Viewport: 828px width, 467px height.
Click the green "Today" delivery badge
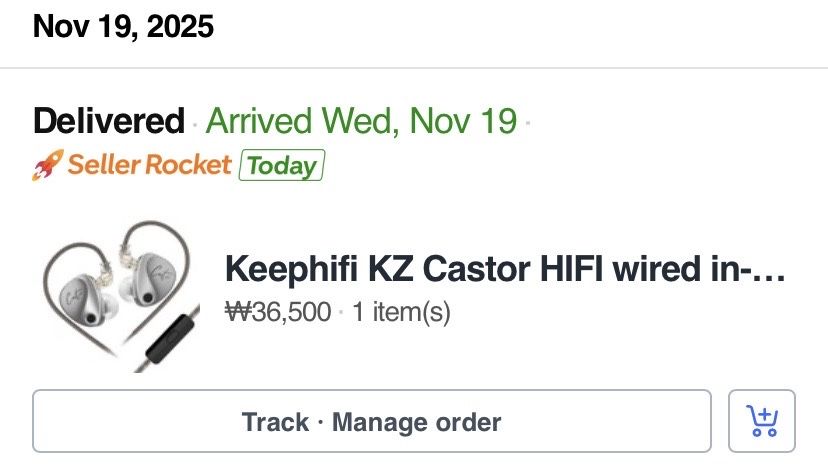281,165
